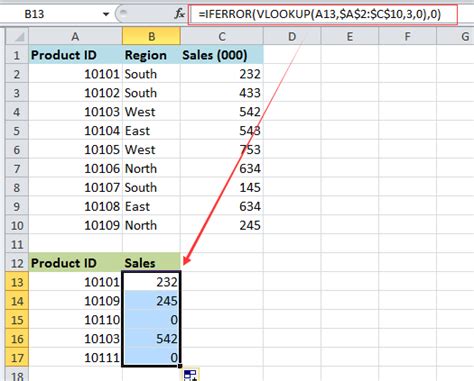
Task: Select lookup ID 10111
Action: [75, 358]
